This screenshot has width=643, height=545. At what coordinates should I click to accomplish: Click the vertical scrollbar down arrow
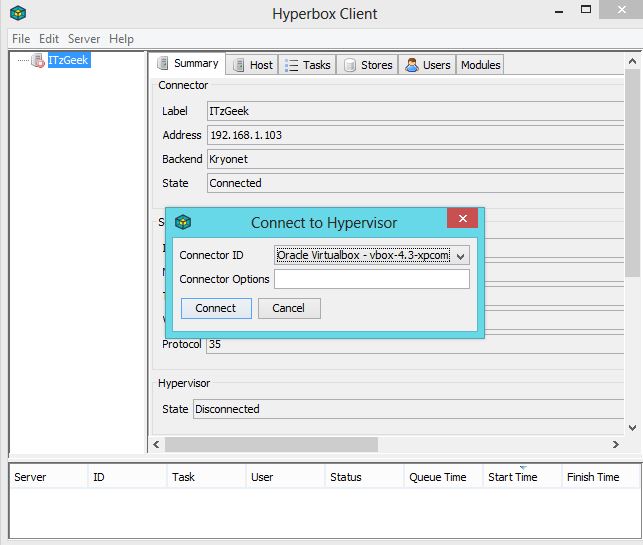coord(632,428)
